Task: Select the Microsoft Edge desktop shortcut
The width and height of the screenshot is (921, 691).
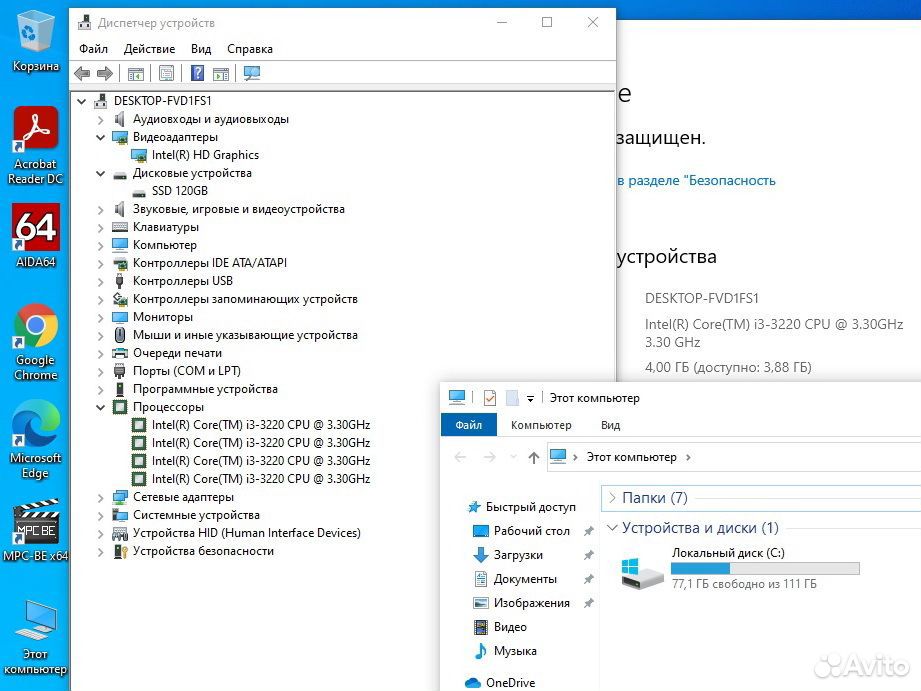Action: tap(35, 440)
